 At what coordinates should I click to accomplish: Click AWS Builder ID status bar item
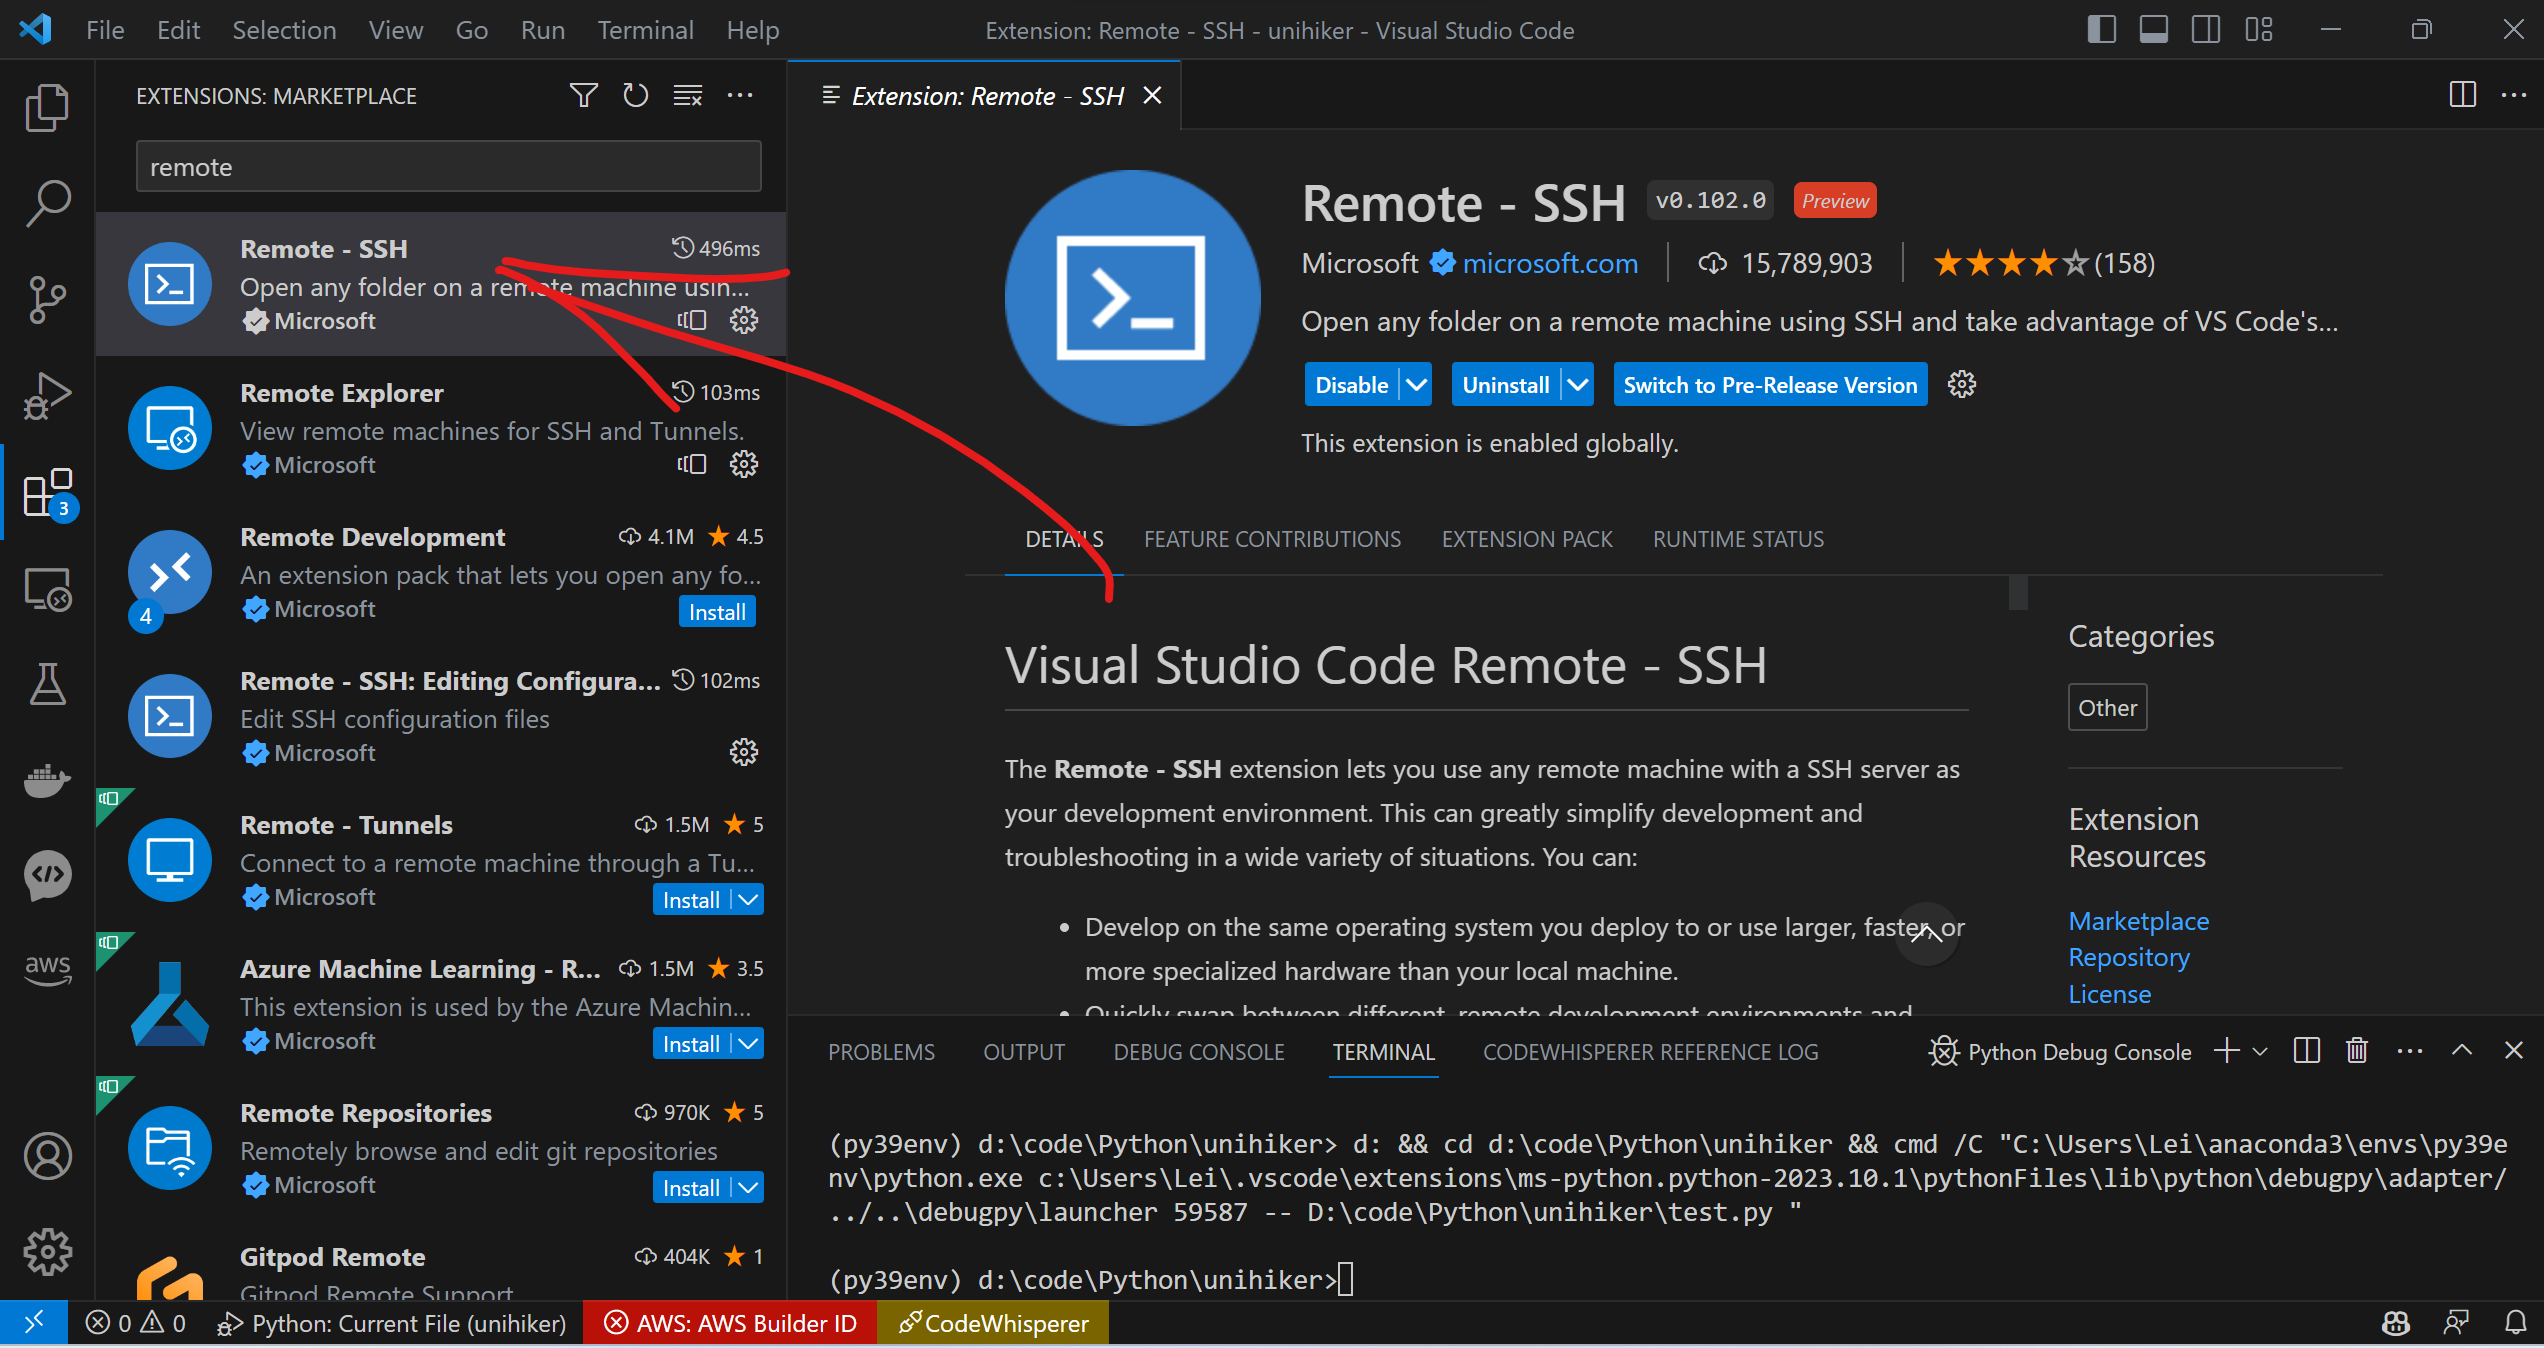click(730, 1323)
